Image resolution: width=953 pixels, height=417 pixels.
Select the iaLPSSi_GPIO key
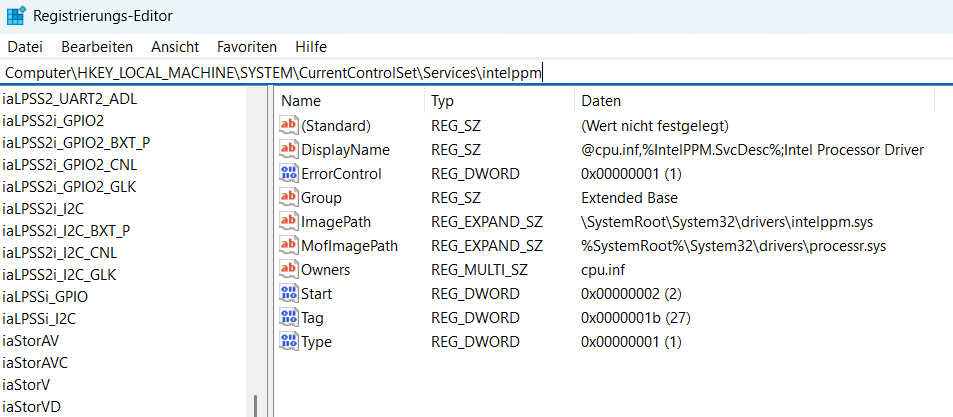(x=45, y=297)
